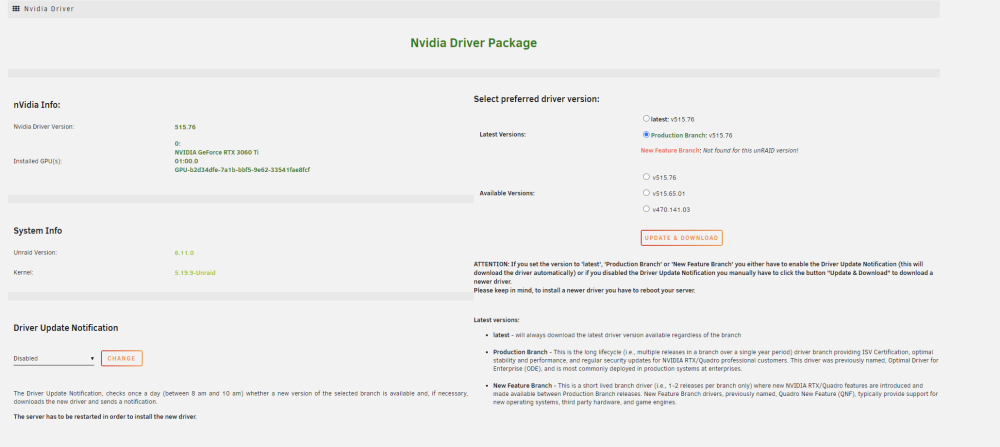Choose available version v470.141.03
The width and height of the screenshot is (1000, 447).
pos(646,209)
